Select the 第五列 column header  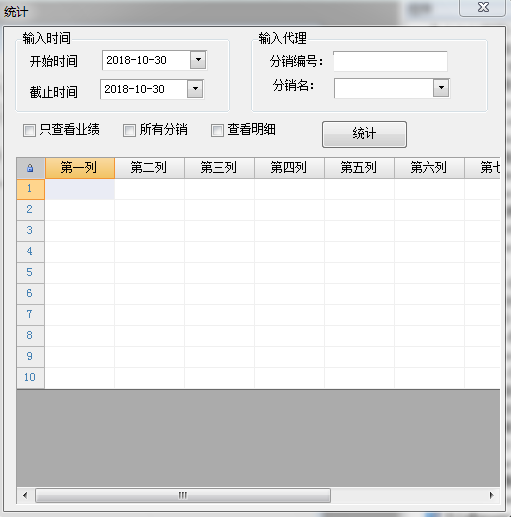359,168
